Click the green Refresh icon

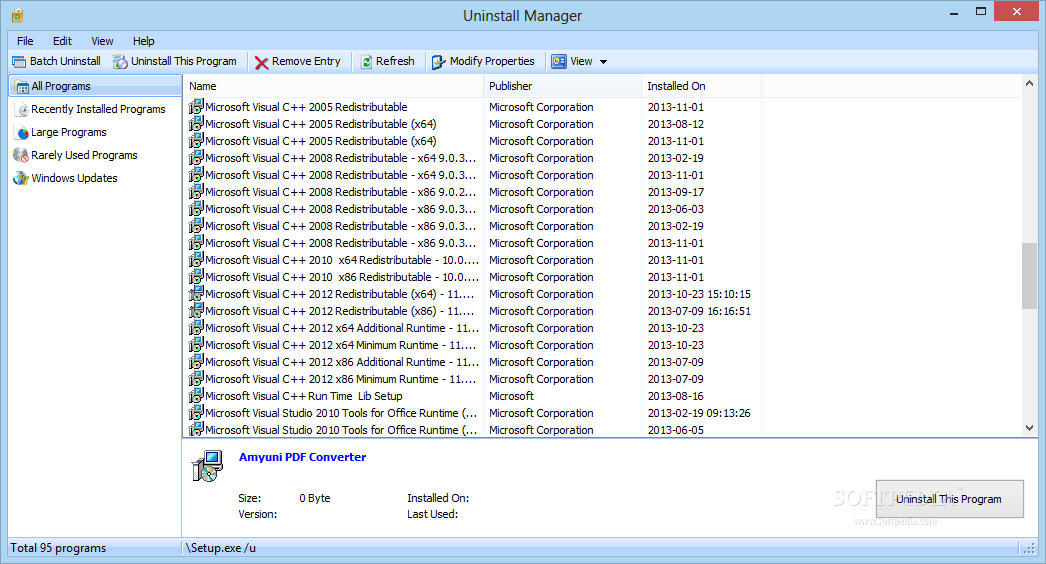click(366, 61)
